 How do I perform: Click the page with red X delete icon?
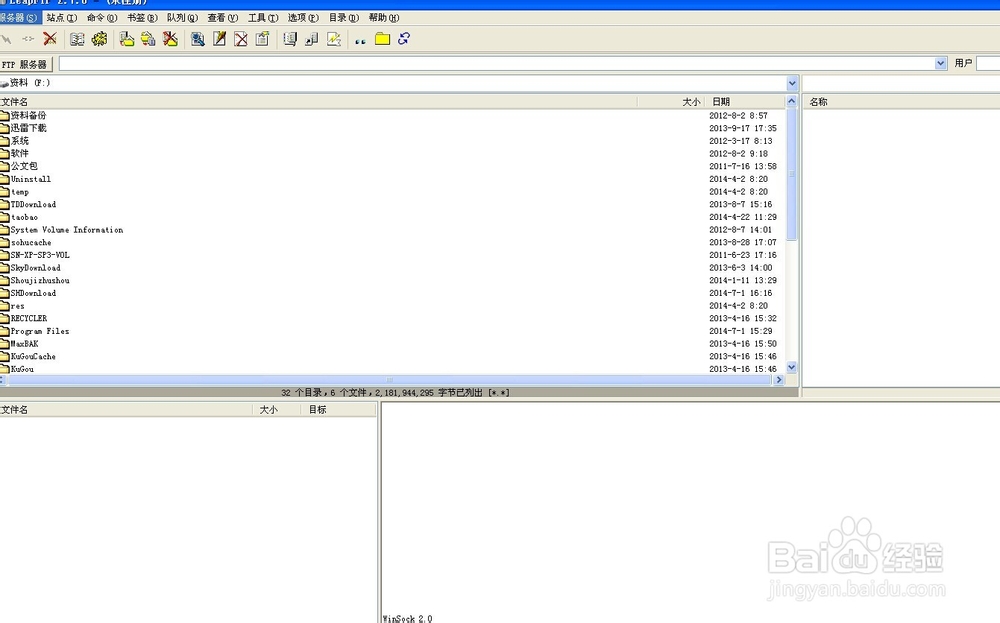241,39
